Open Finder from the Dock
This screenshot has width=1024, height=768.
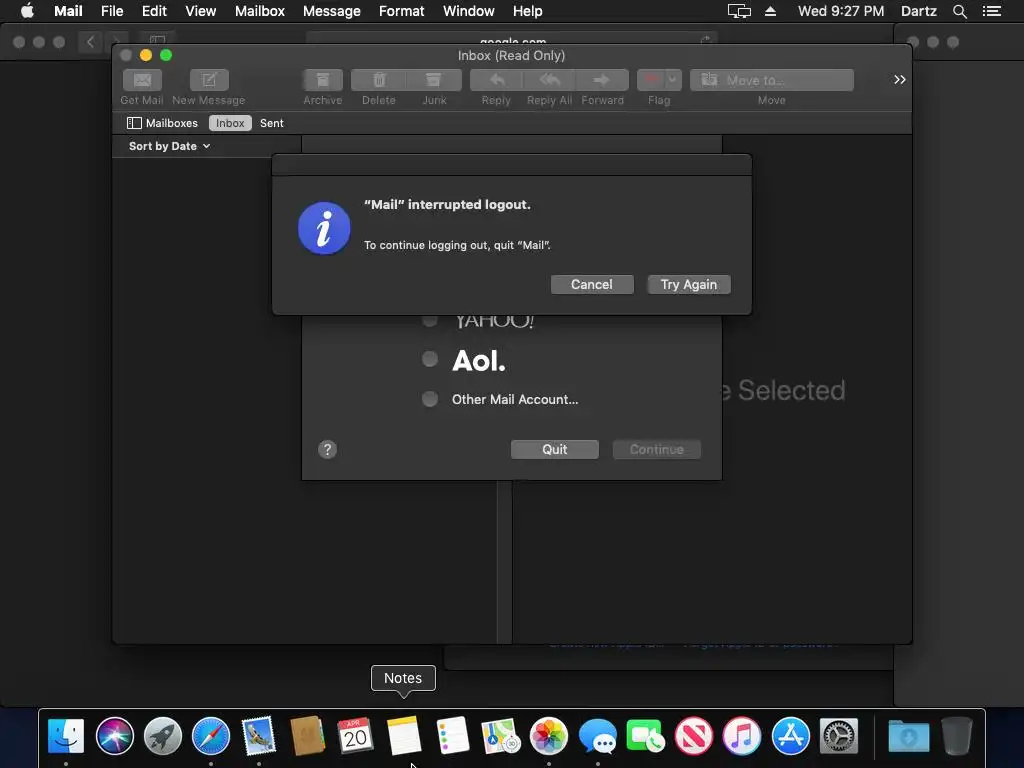point(66,735)
